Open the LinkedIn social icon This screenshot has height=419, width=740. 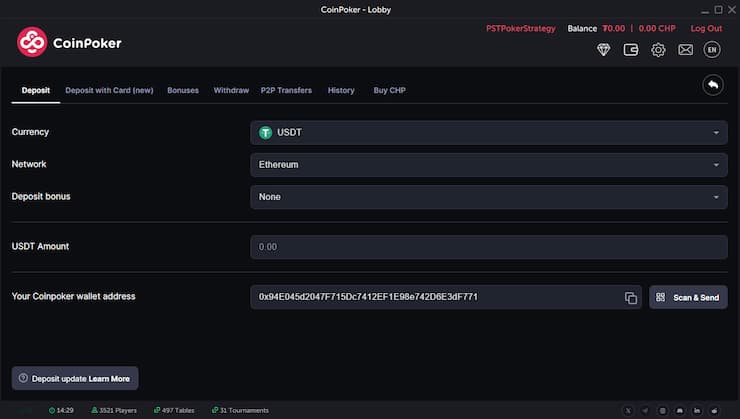coord(697,411)
